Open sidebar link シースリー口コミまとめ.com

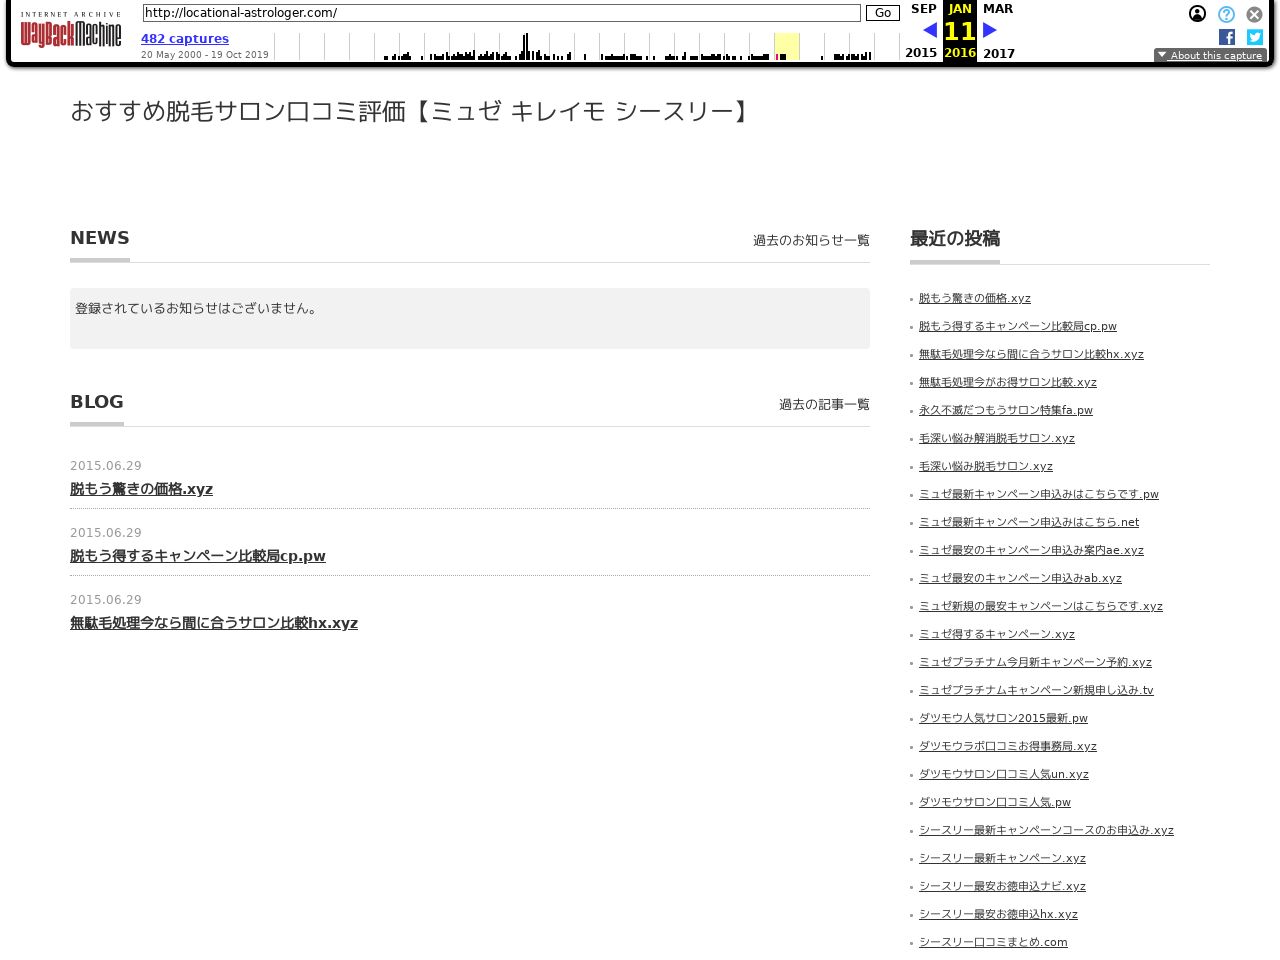tap(993, 942)
